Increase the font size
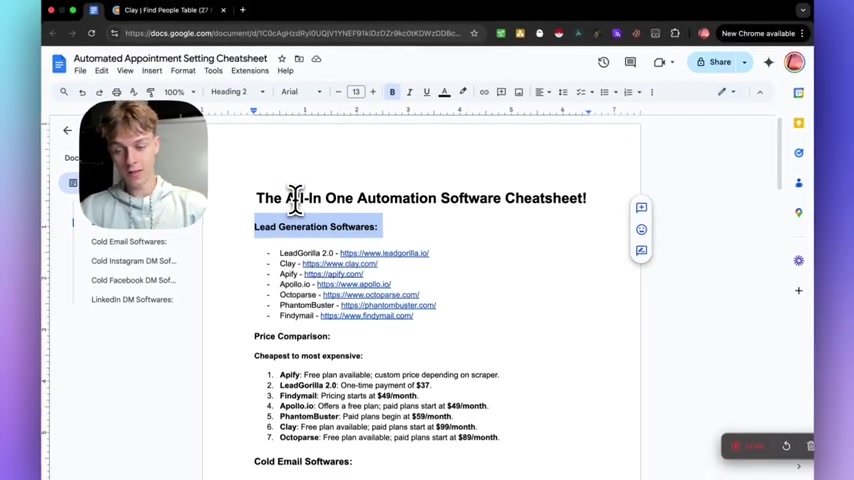Viewport: 854px width, 480px height. pos(373,92)
